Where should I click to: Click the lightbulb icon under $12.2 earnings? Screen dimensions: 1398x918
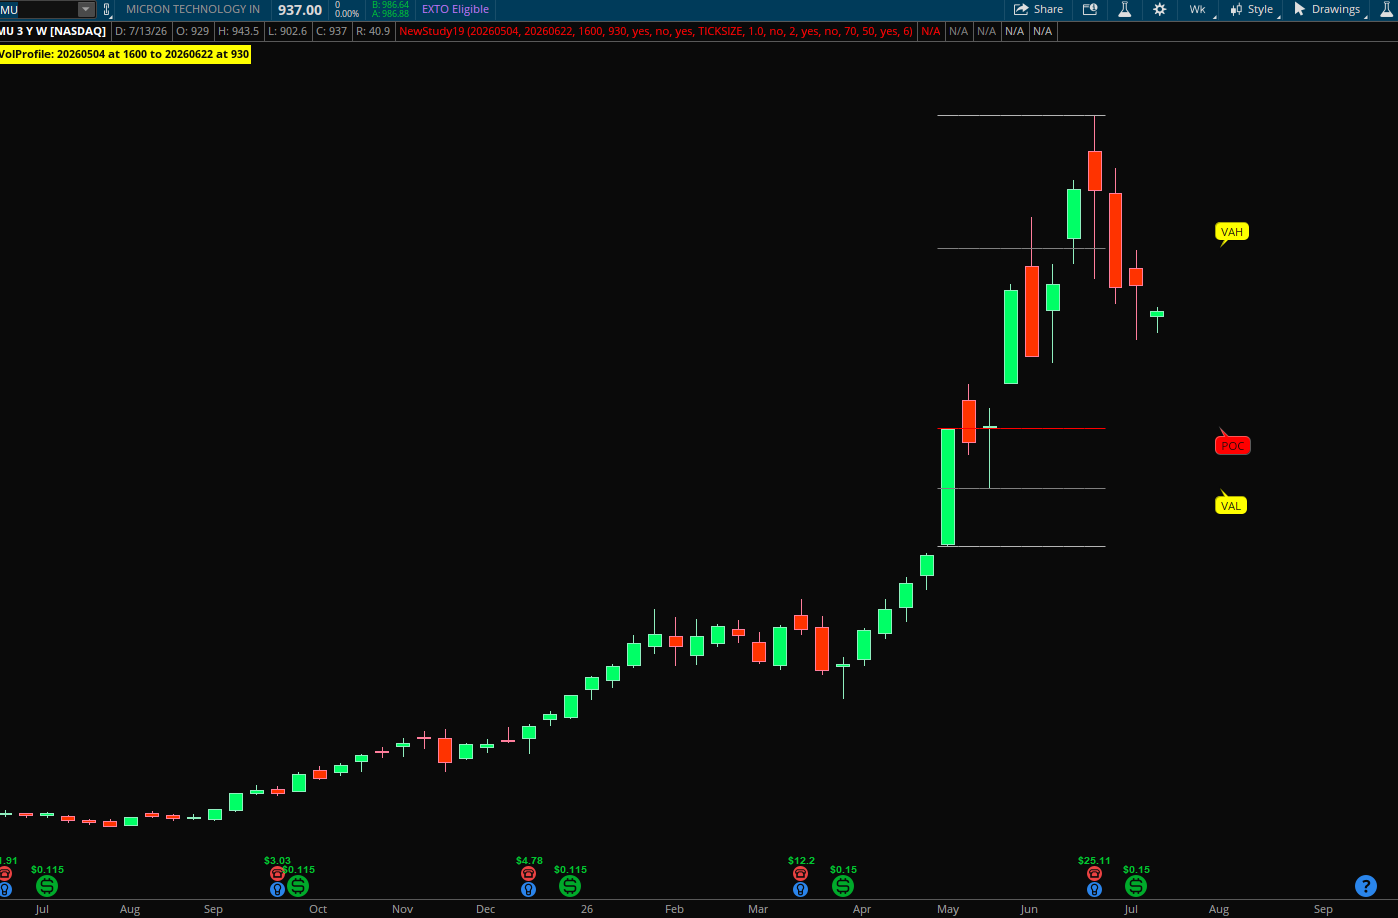click(x=800, y=889)
